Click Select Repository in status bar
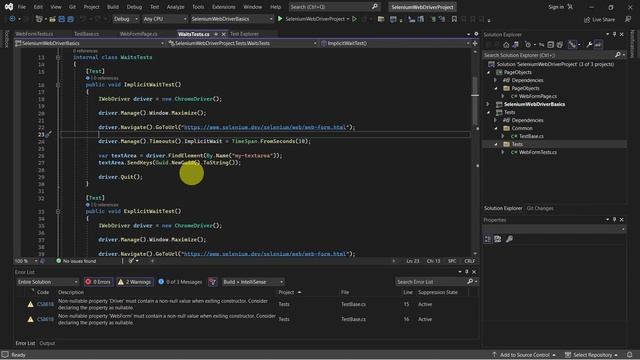 point(592,355)
